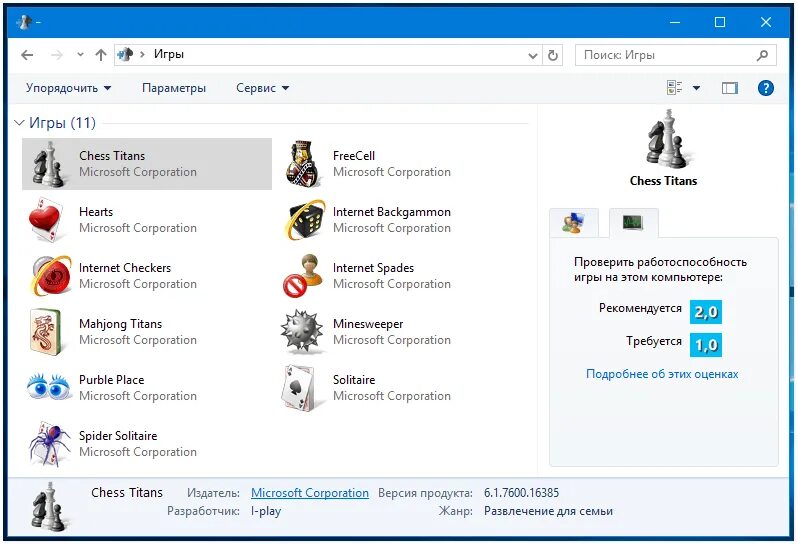Click the games folder icon in address bar
The height and width of the screenshot is (545, 798).
tap(125, 54)
